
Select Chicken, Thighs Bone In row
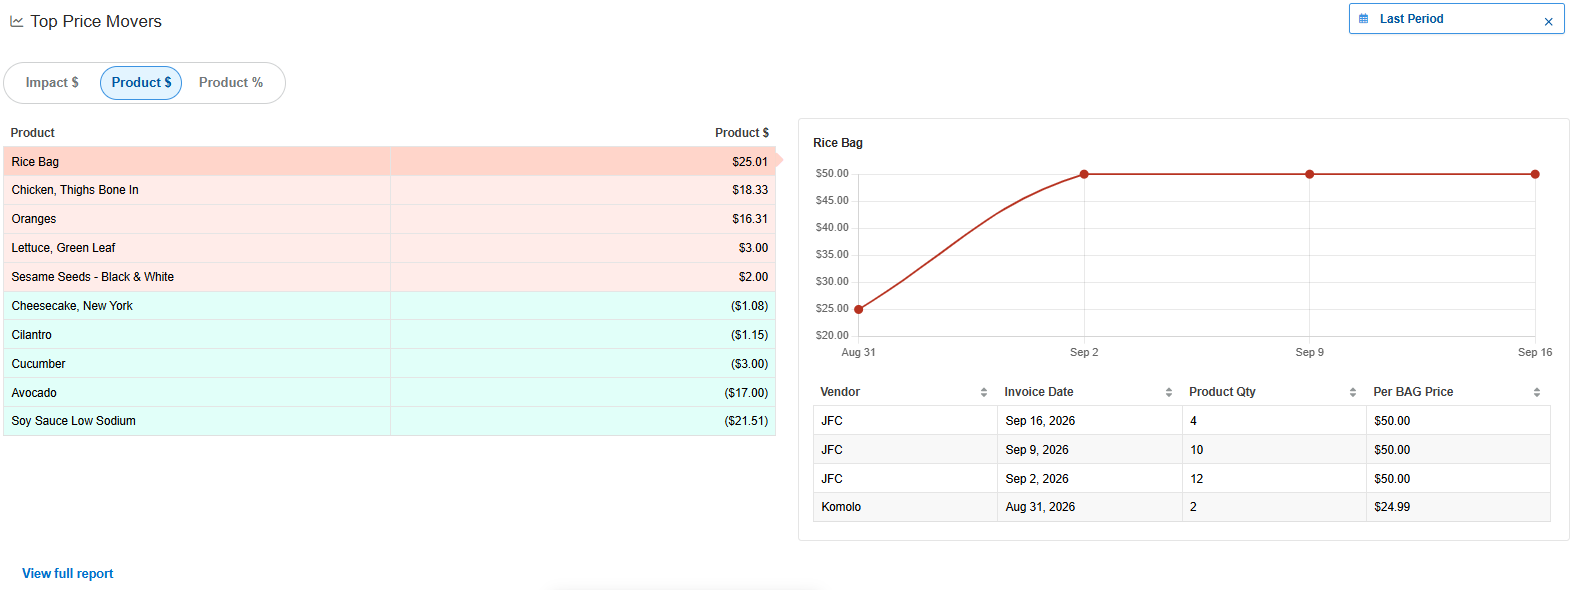coord(389,190)
